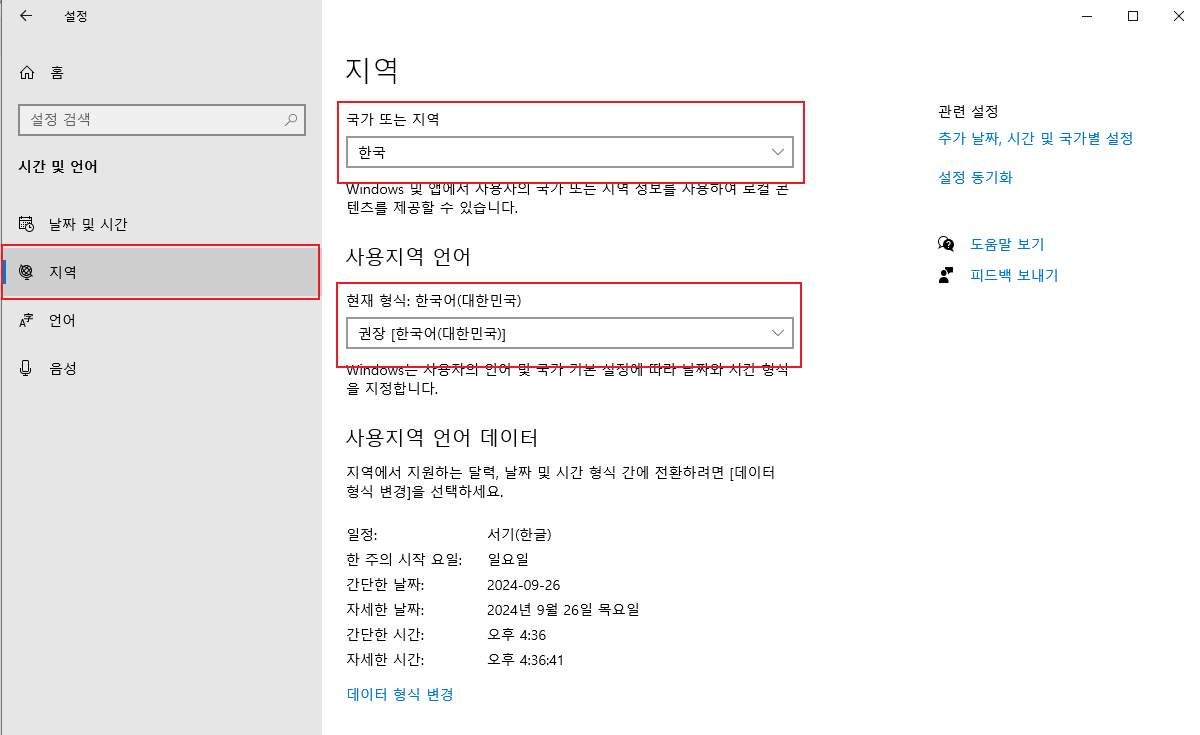The height and width of the screenshot is (735, 1200).
Task: Click the help bubble icon by 도움말 보기
Action: tap(946, 244)
